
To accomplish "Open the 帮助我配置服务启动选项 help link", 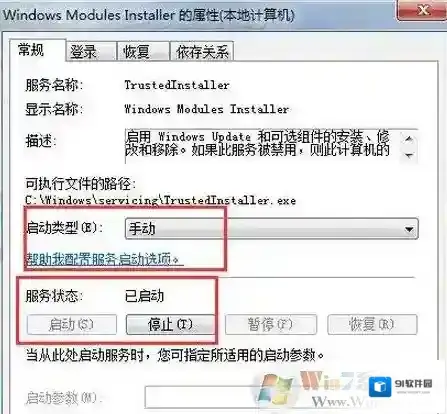I will point(105,259).
